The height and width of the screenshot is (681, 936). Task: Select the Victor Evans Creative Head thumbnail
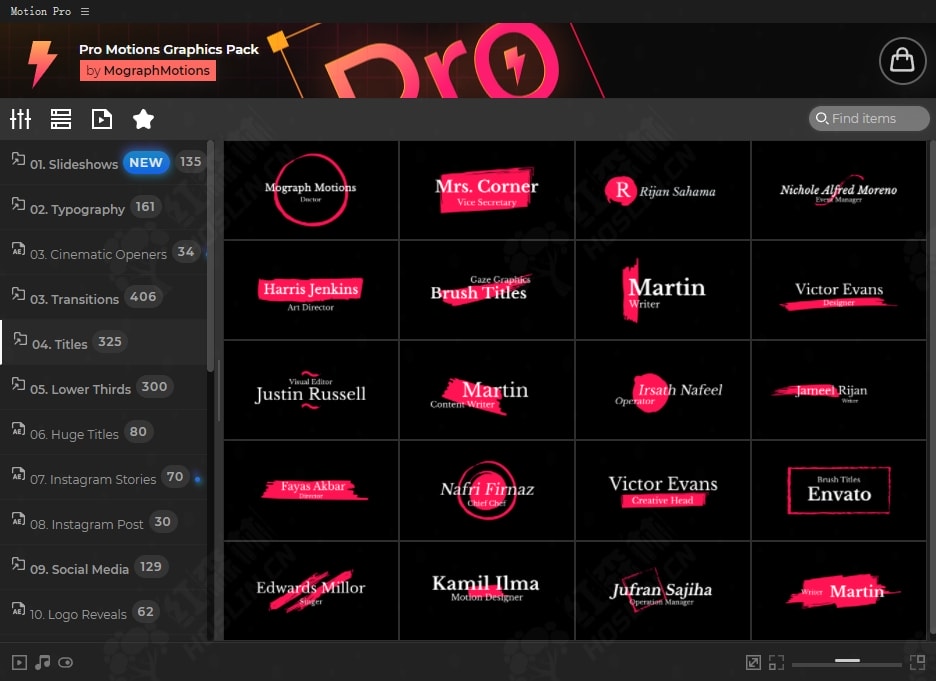click(x=663, y=491)
